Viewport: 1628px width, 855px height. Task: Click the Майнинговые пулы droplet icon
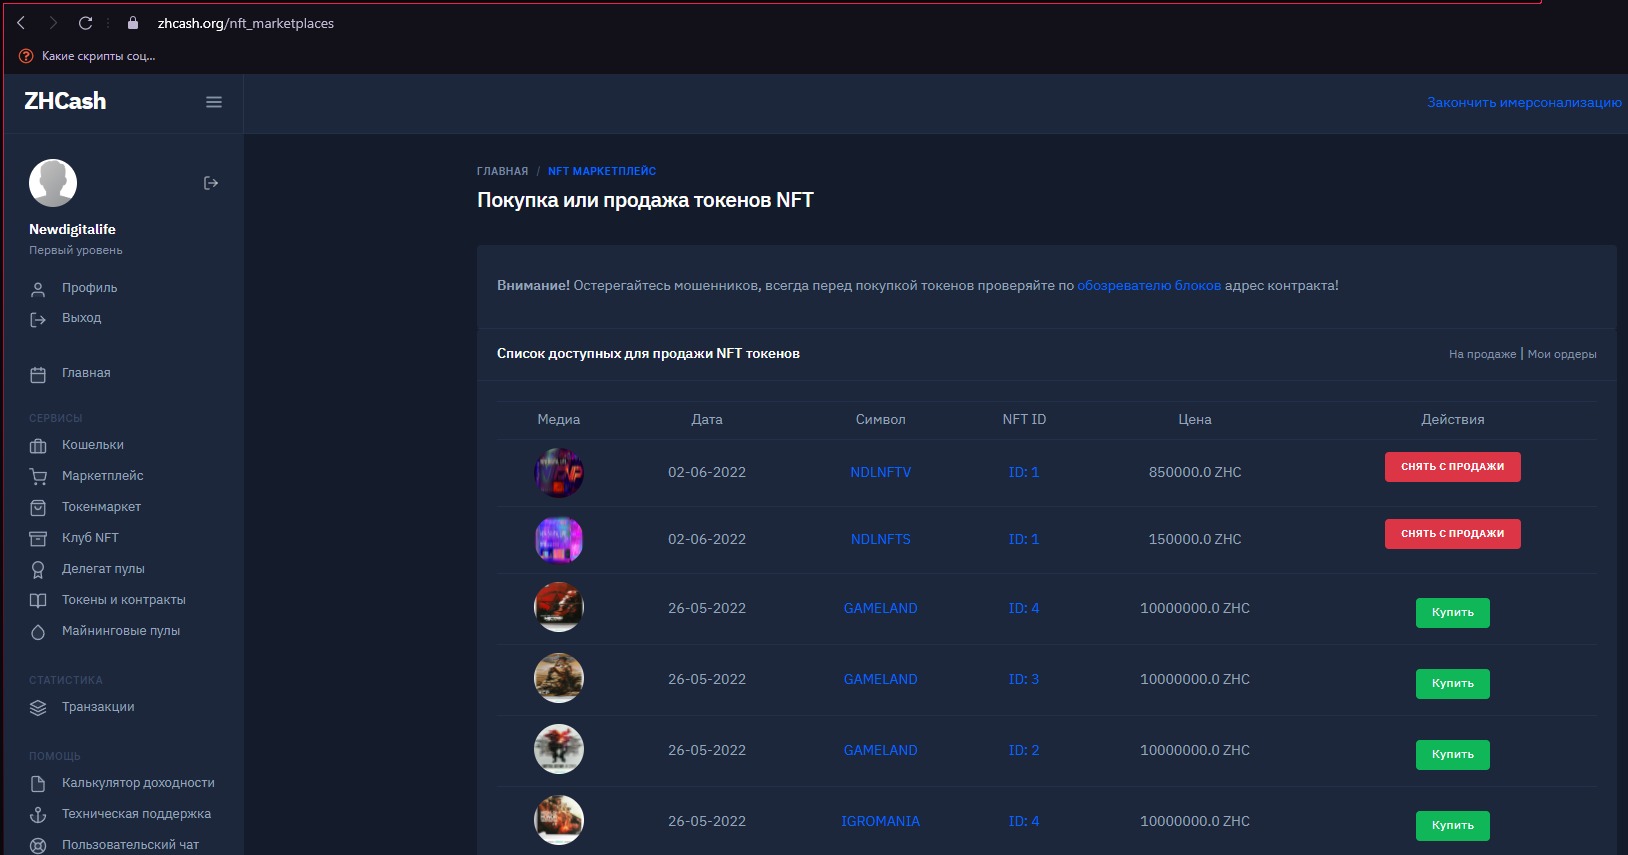pos(38,632)
